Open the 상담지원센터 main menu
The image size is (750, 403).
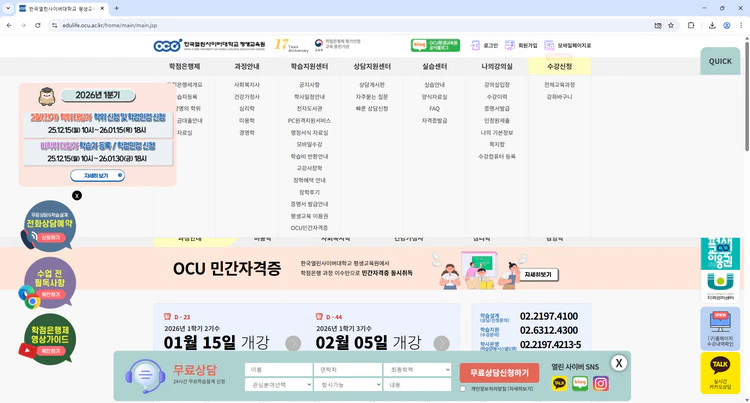click(x=372, y=66)
